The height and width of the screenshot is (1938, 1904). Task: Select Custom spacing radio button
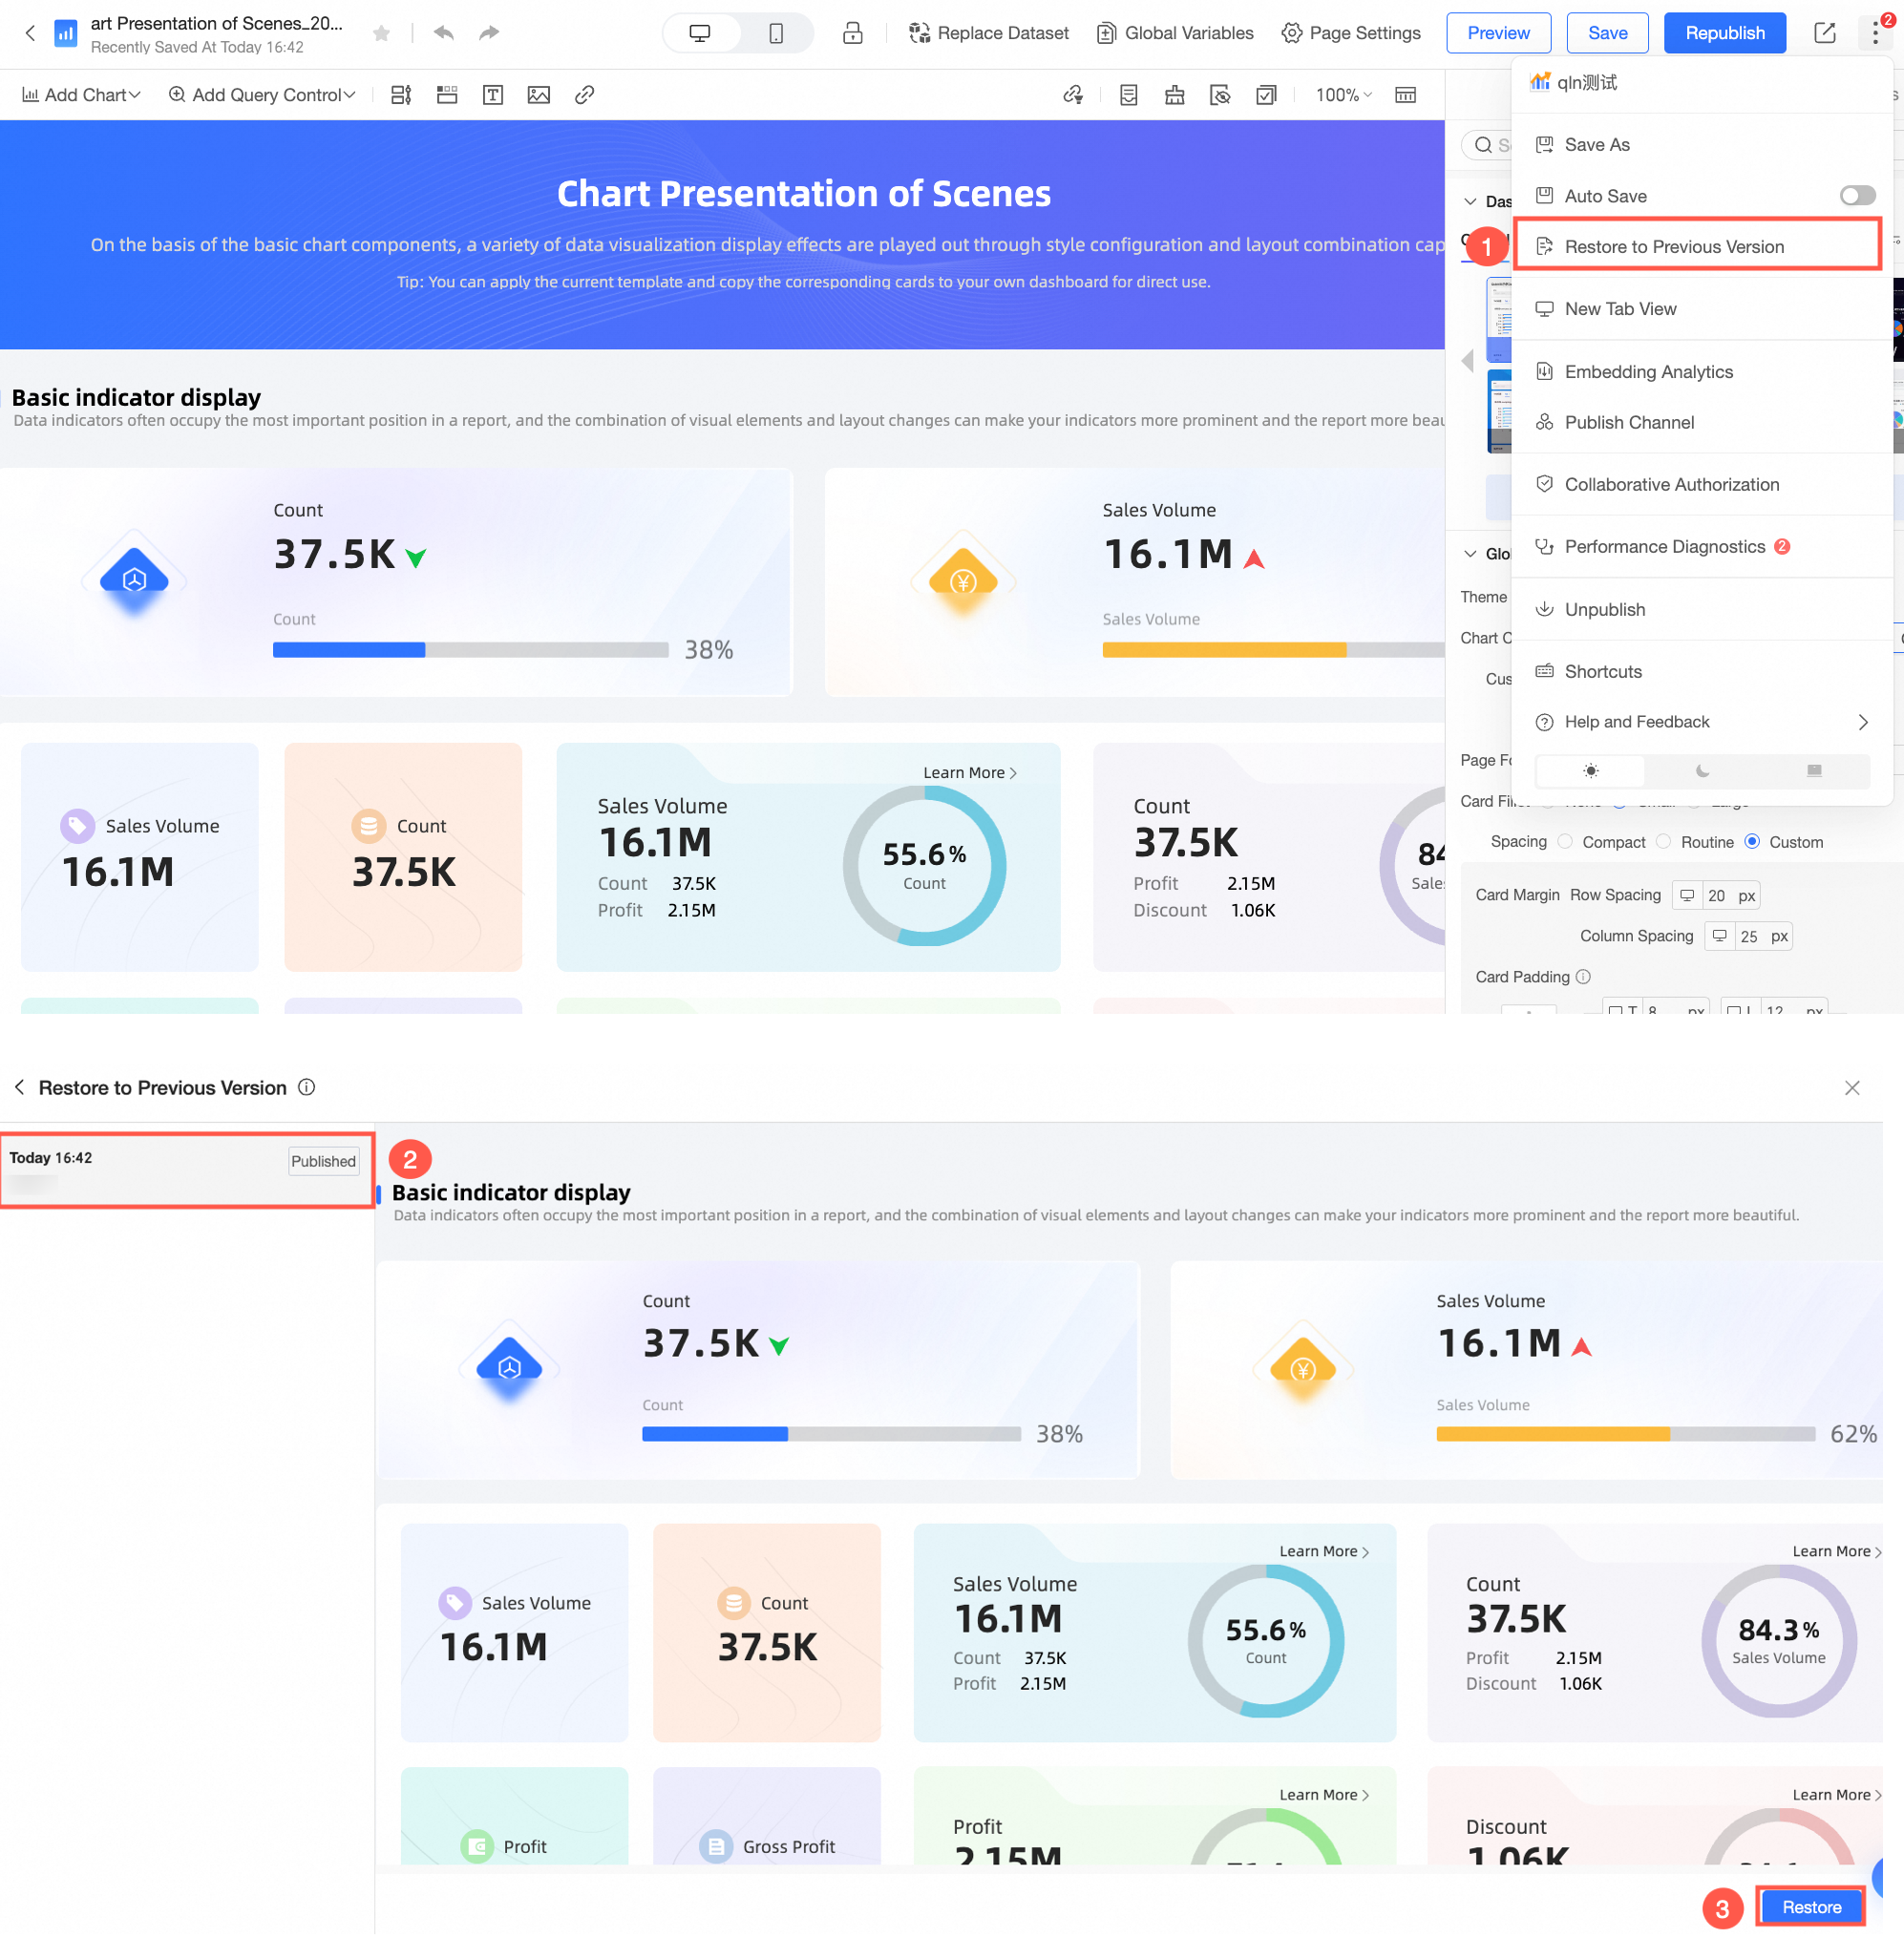1752,842
